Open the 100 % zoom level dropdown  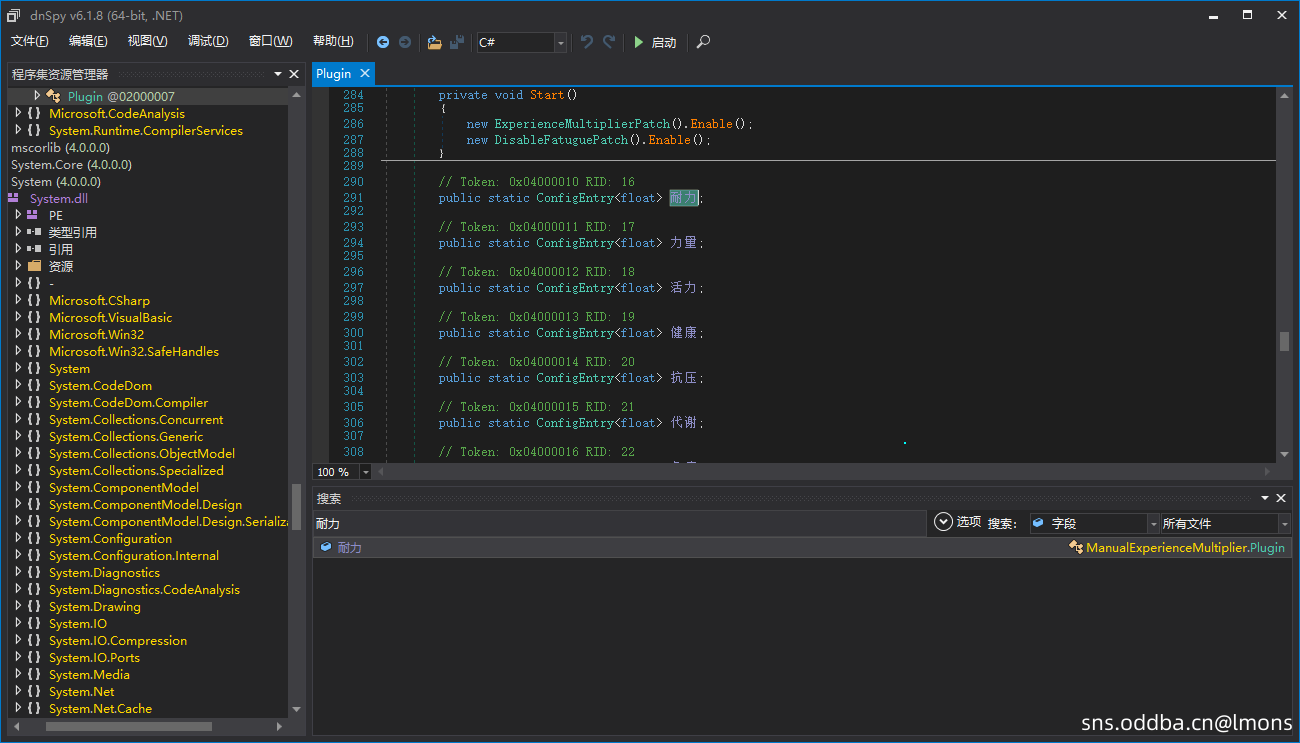[x=365, y=472]
